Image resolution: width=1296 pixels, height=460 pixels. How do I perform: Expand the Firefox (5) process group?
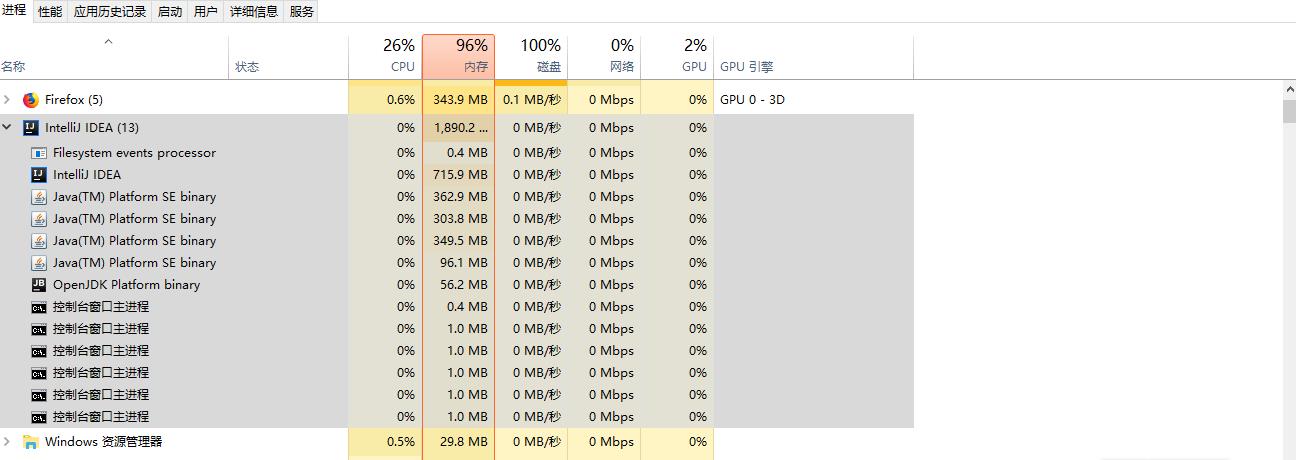coord(8,100)
